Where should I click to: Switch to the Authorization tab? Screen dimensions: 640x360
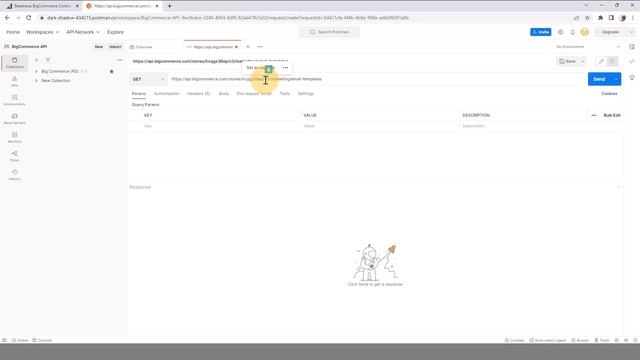[167, 93]
